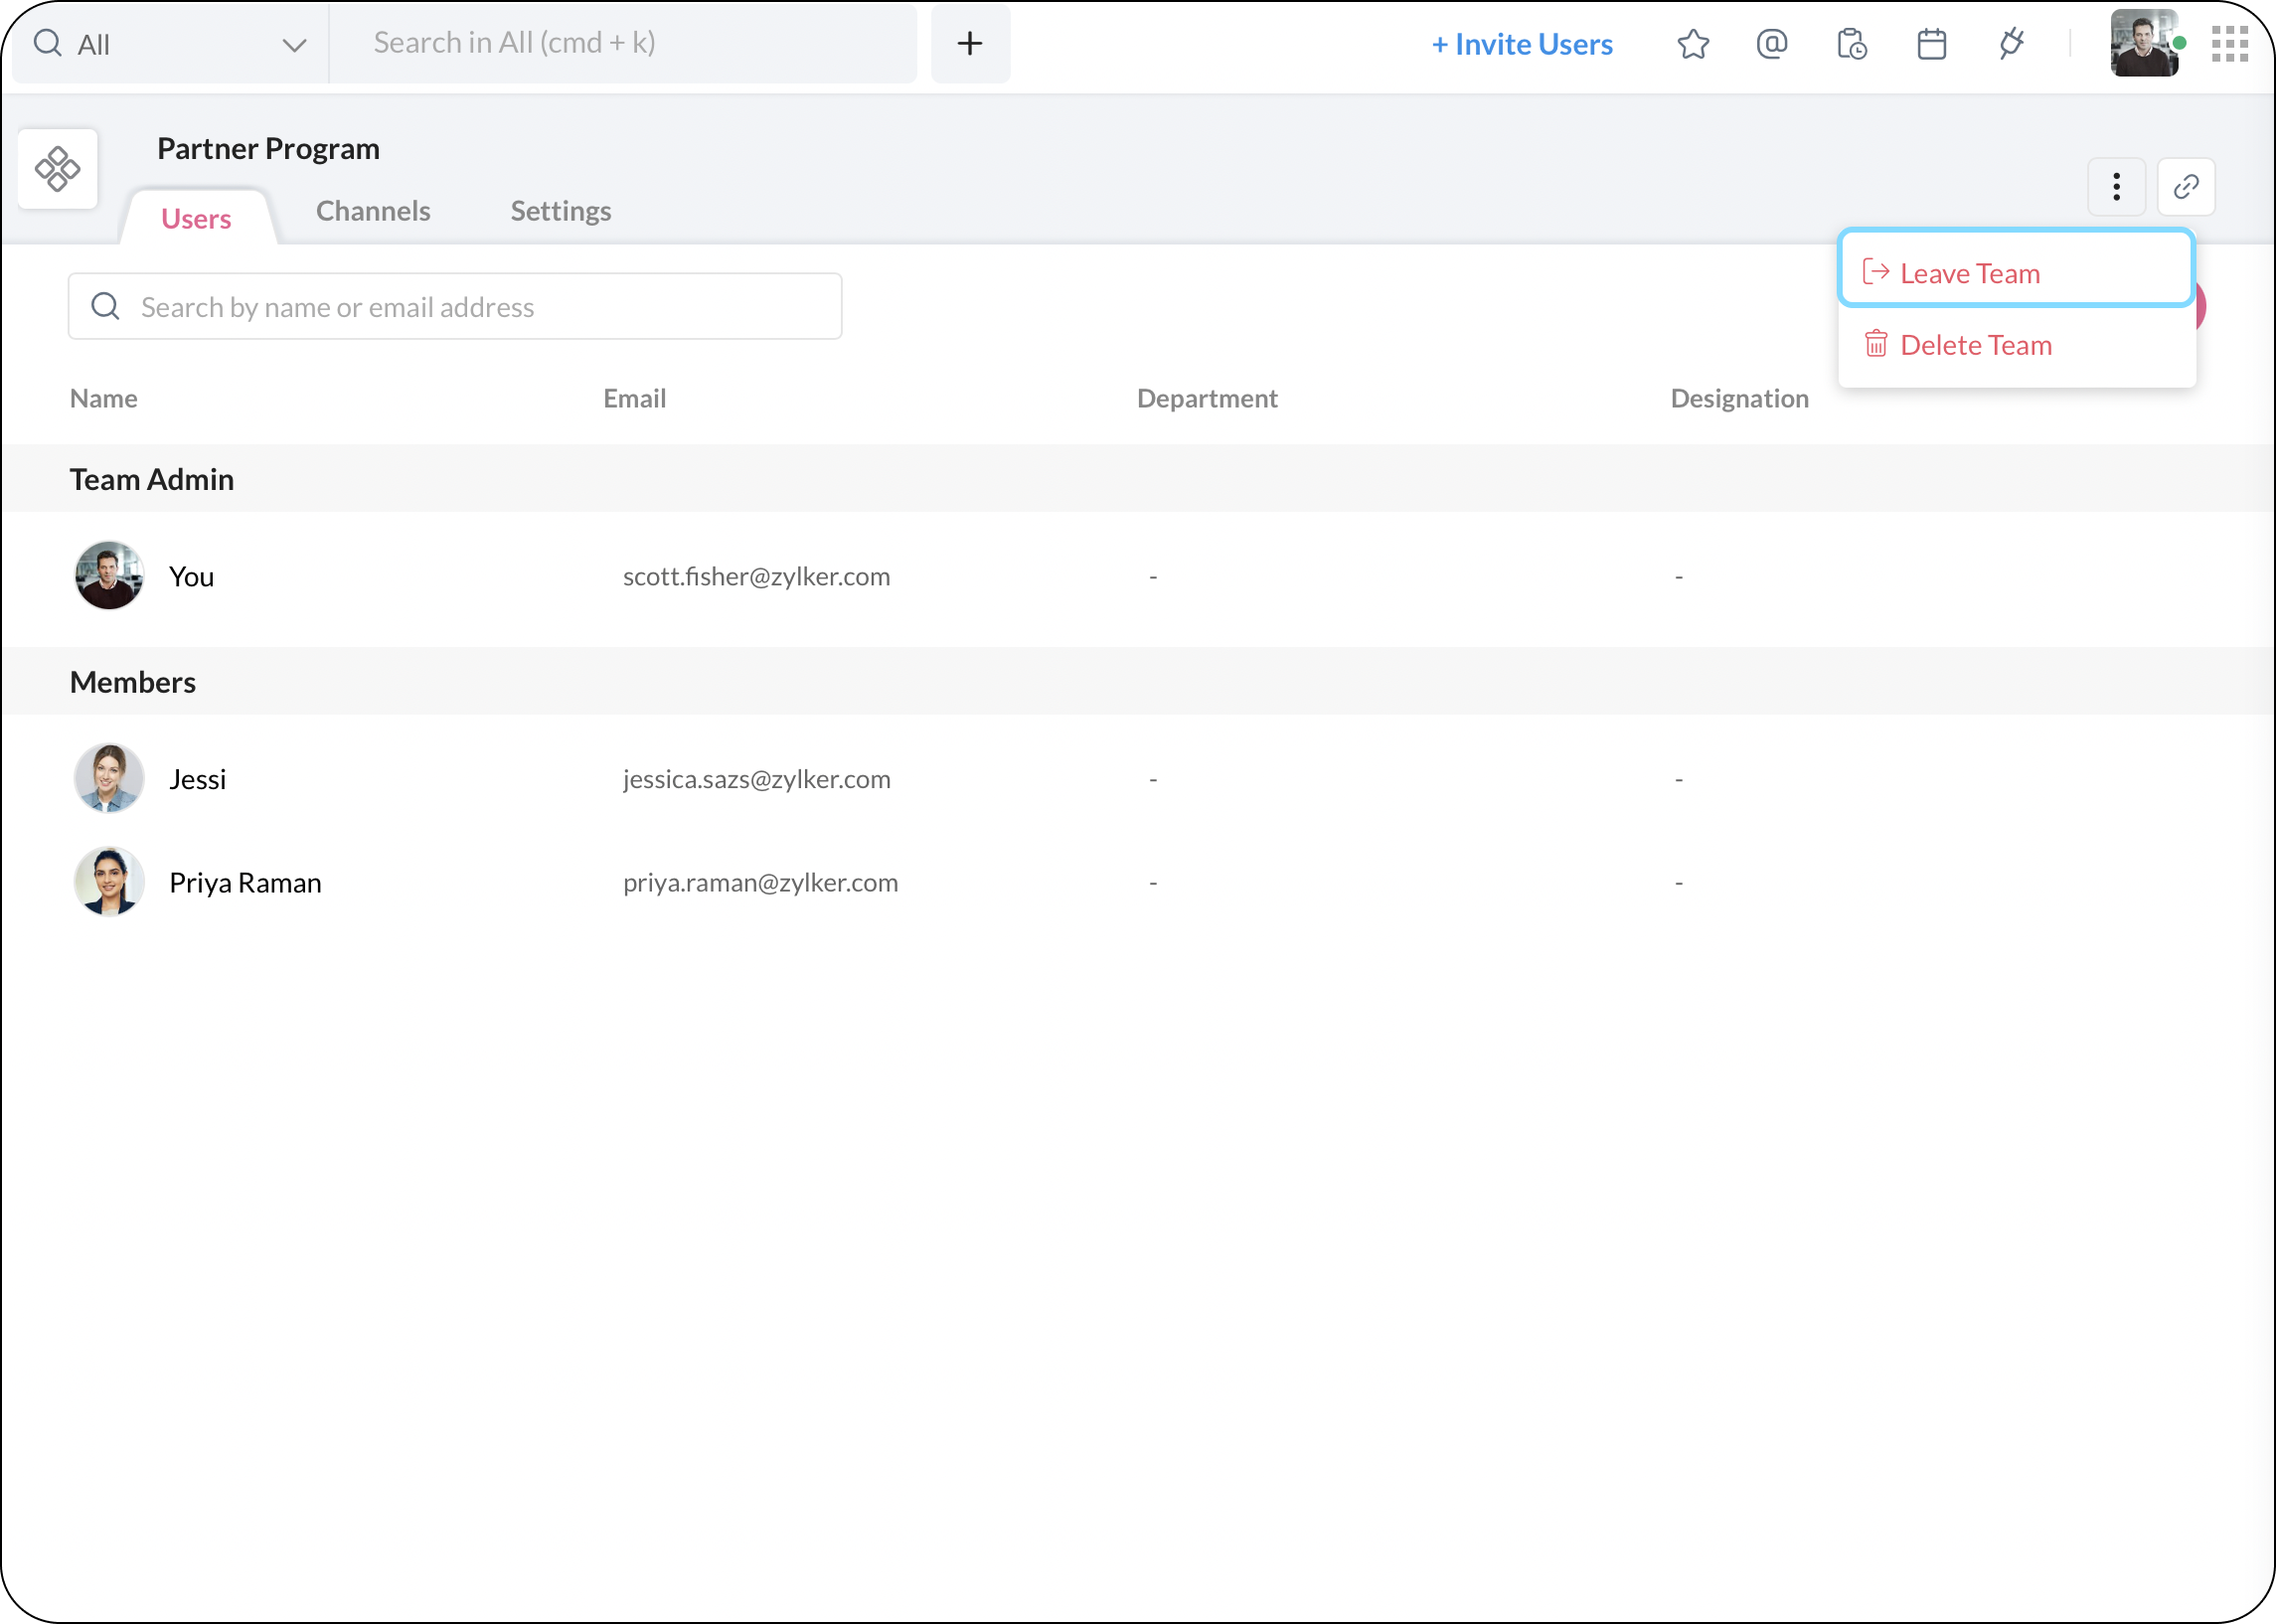Image resolution: width=2276 pixels, height=1624 pixels.
Task: Copy team link via chain icon
Action: (x=2185, y=187)
